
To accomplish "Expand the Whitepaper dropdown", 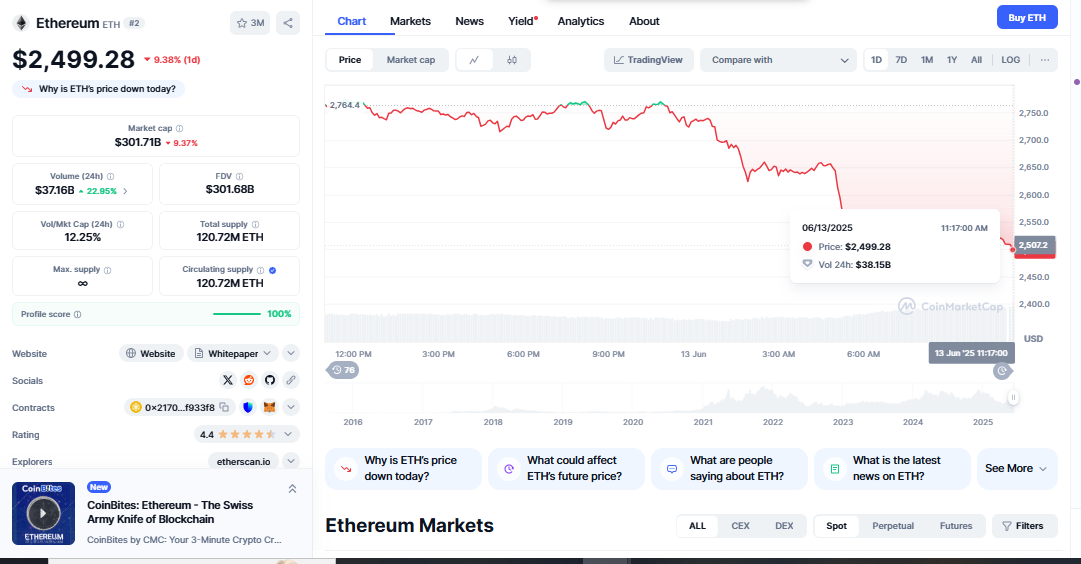I will [233, 354].
